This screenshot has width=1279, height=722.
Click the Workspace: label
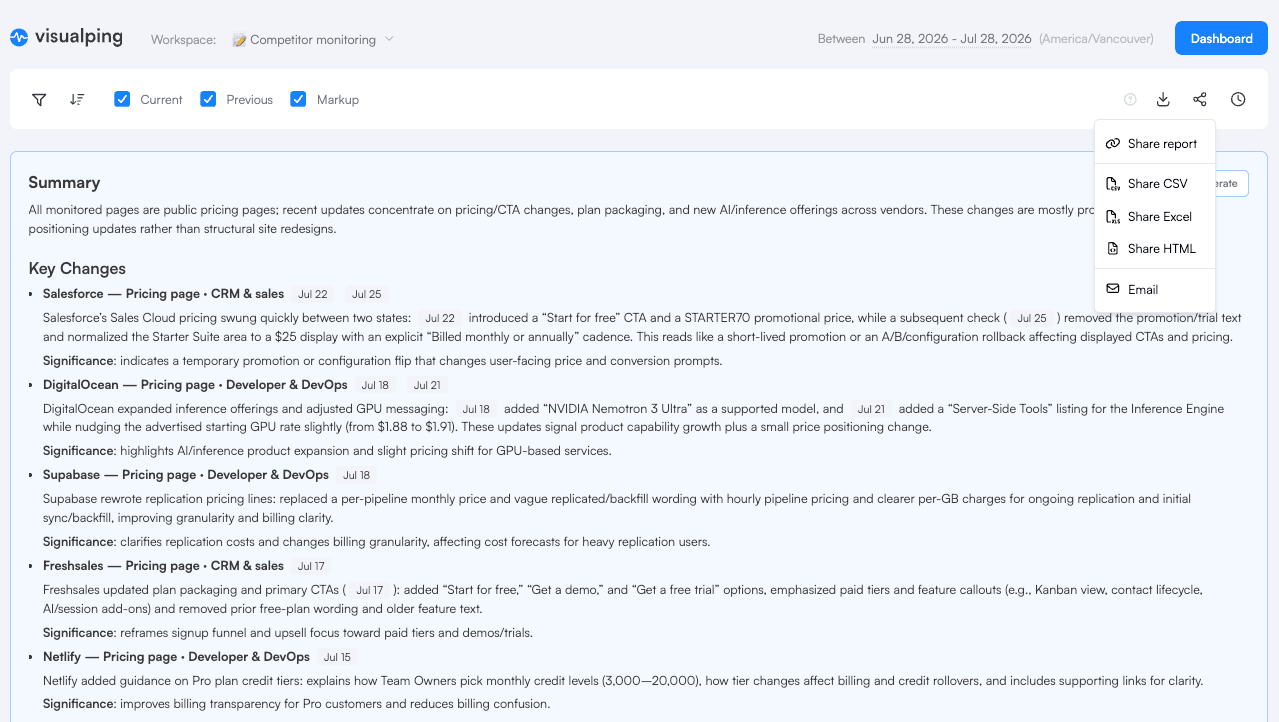(x=183, y=40)
